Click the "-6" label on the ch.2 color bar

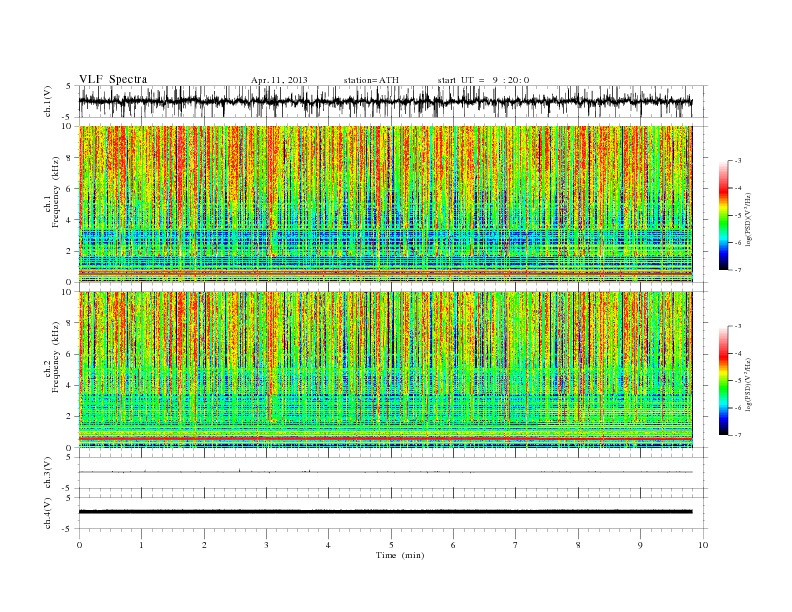click(738, 408)
